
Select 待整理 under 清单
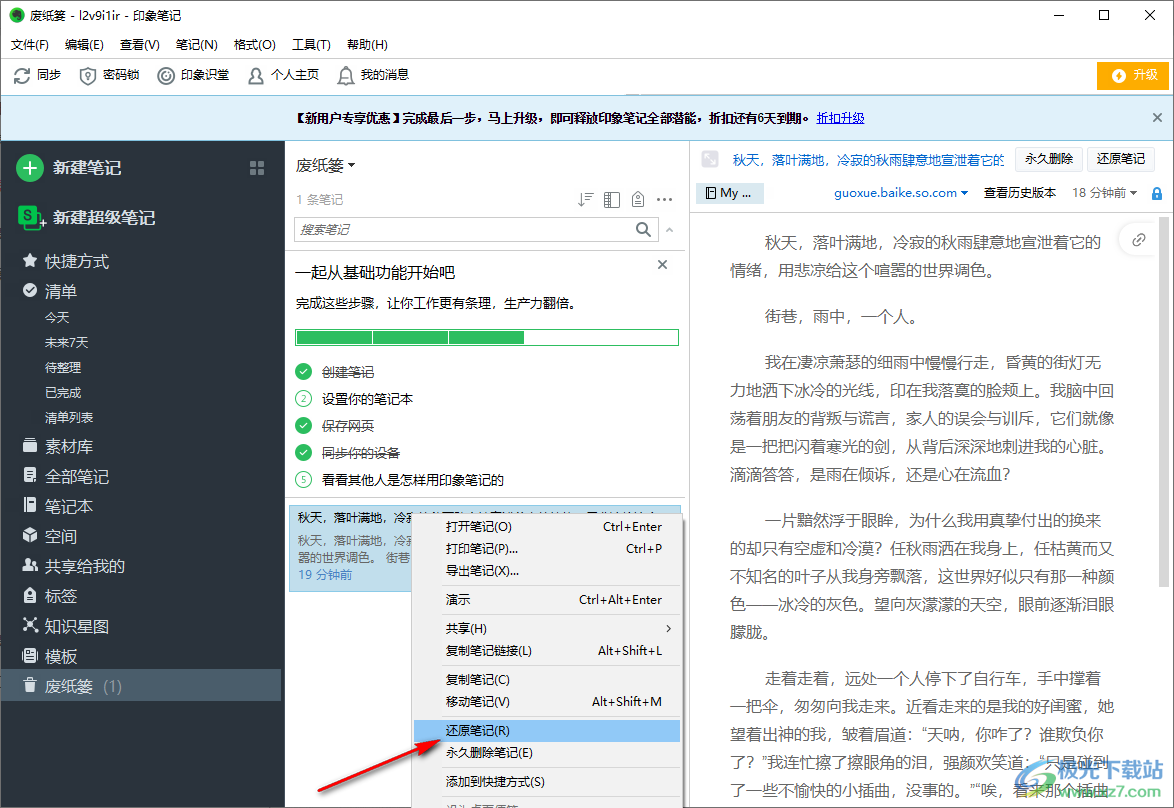[x=63, y=367]
